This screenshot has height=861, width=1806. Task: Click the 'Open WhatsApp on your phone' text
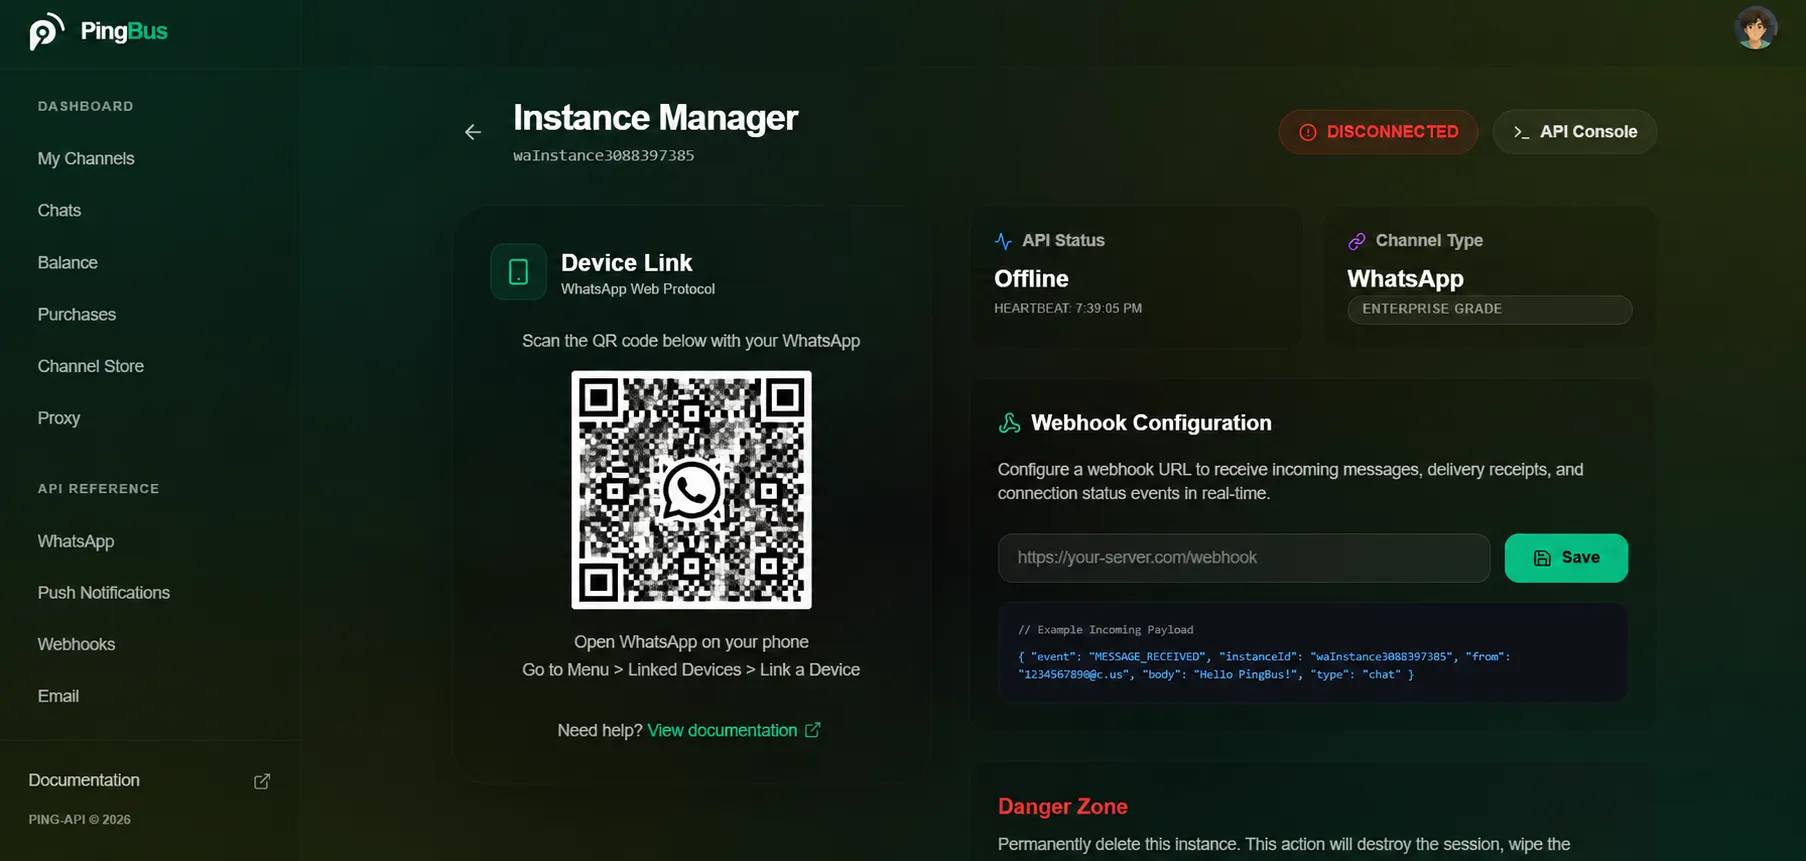pos(691,642)
